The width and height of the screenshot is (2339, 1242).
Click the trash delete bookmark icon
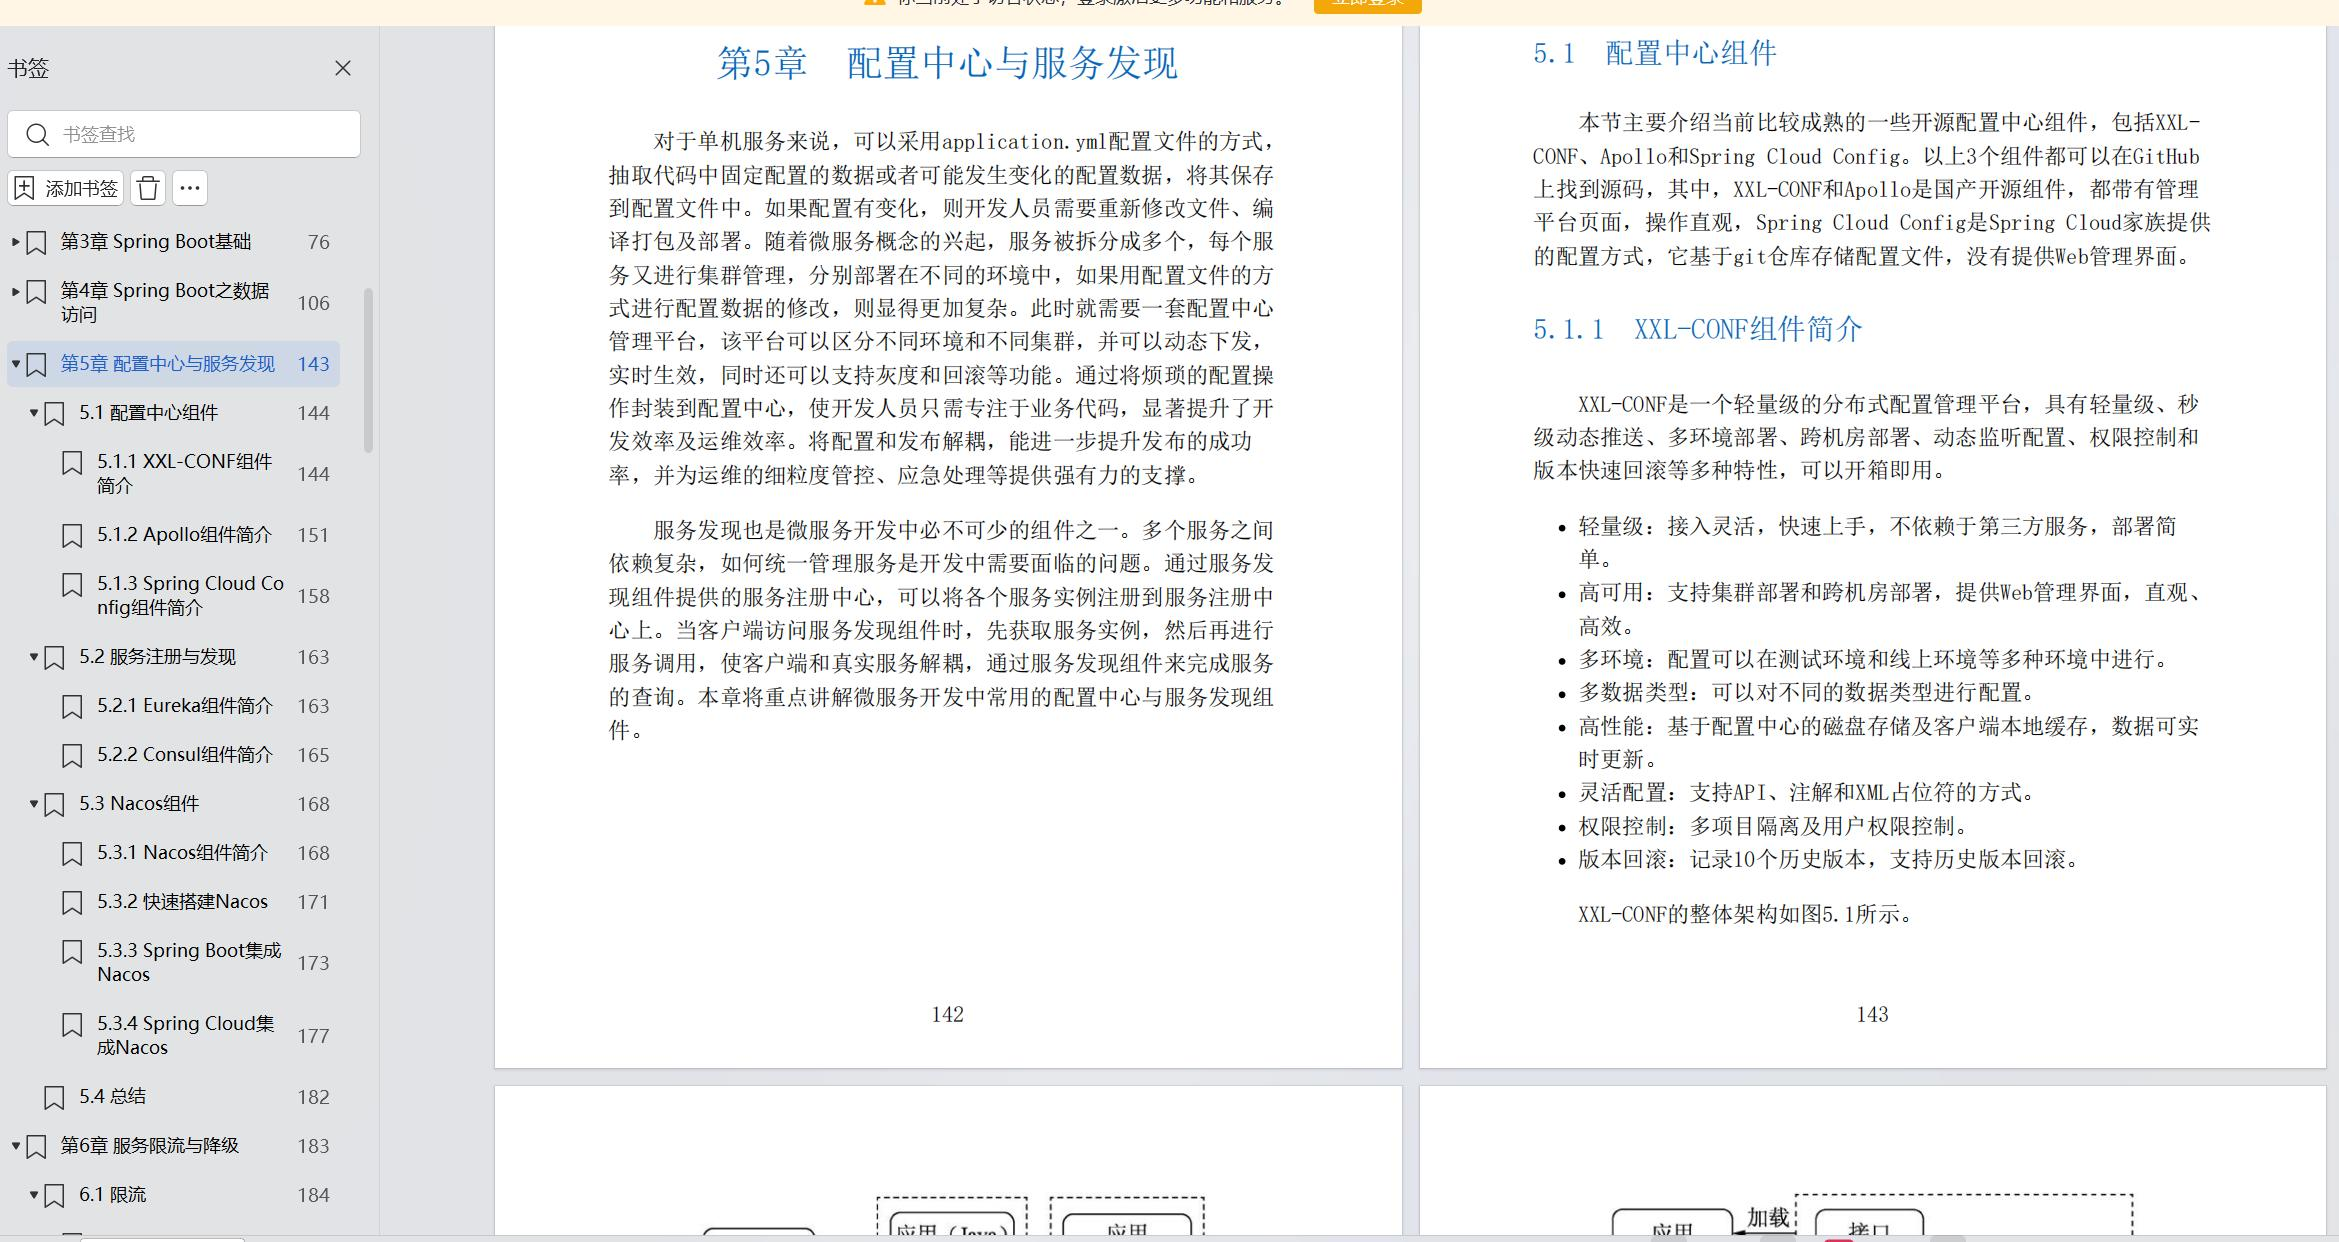148,188
